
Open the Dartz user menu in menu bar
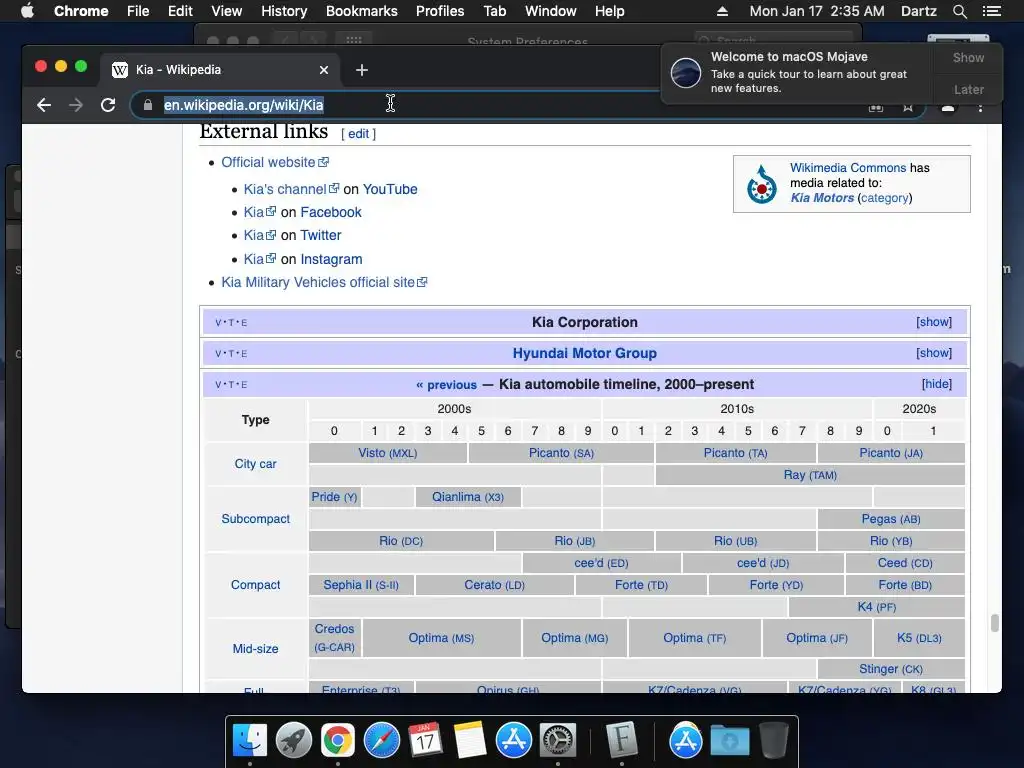(918, 11)
